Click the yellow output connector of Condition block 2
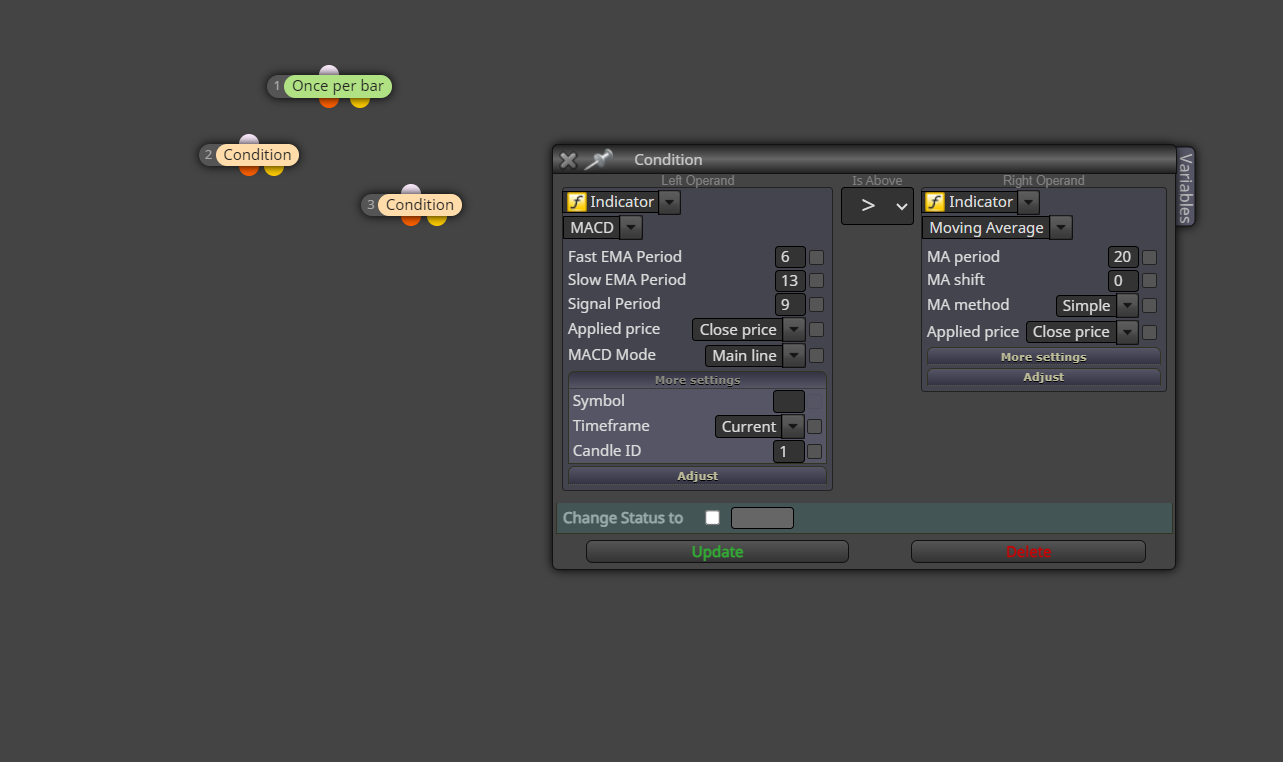 coord(274,170)
